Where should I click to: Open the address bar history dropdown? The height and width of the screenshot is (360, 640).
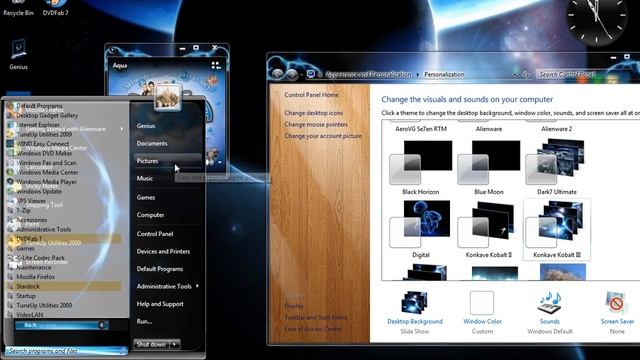click(515, 75)
